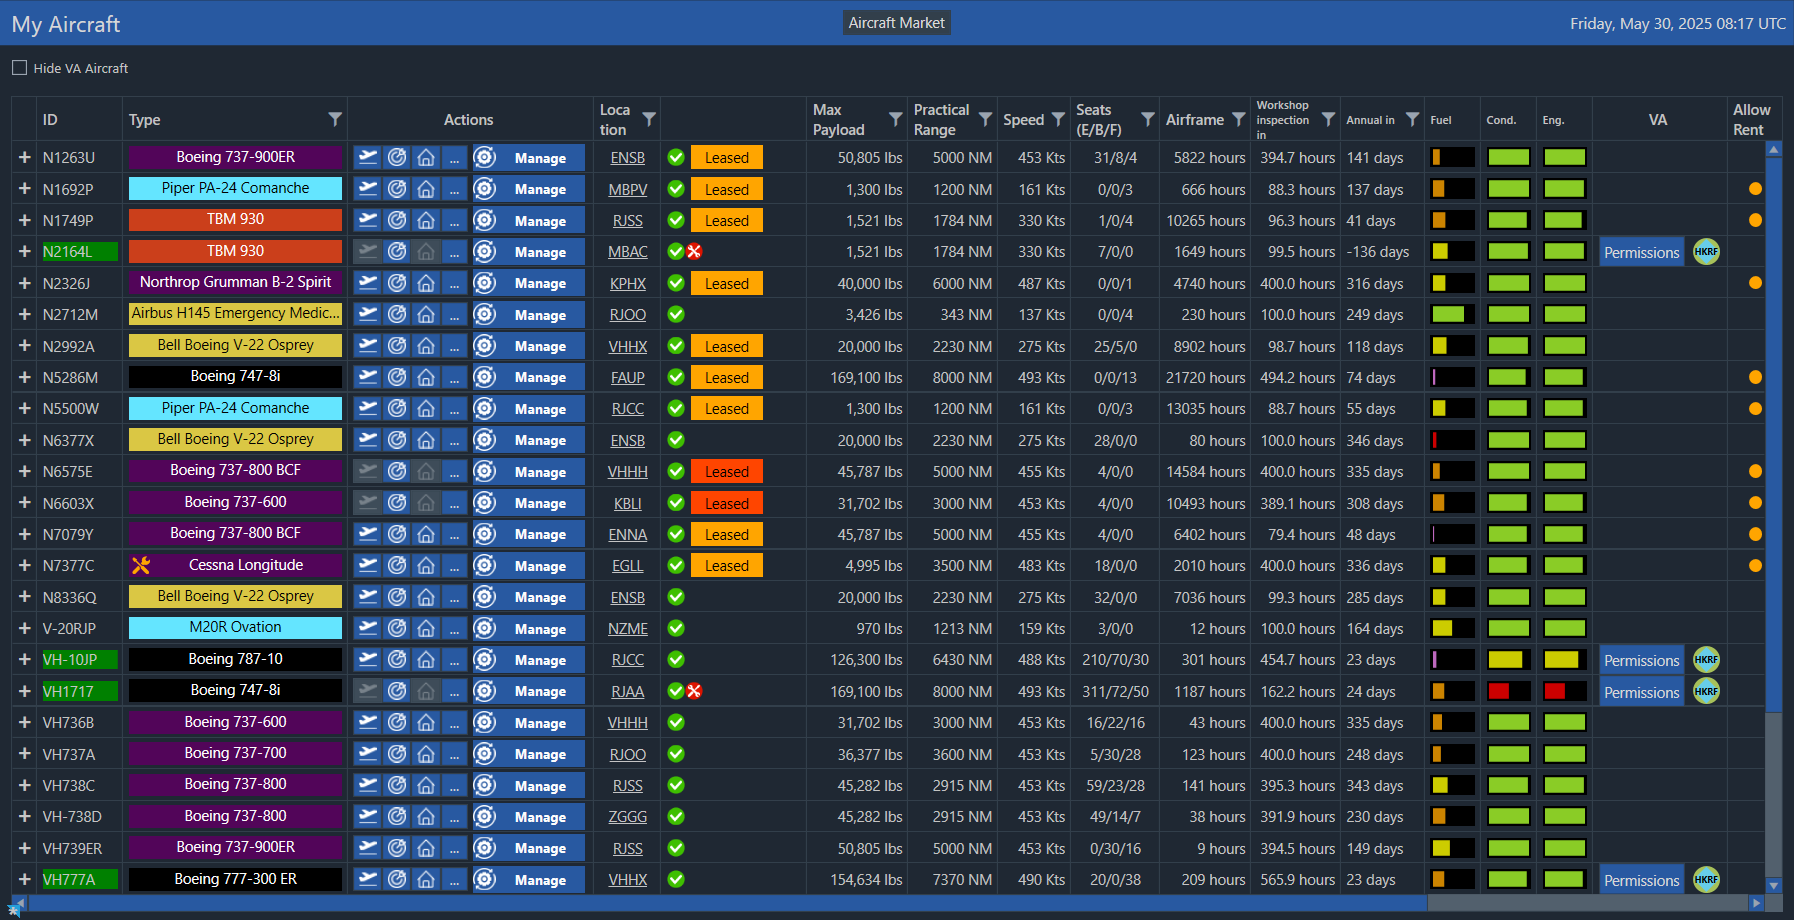Click the home icon for N8336Q

(426, 597)
